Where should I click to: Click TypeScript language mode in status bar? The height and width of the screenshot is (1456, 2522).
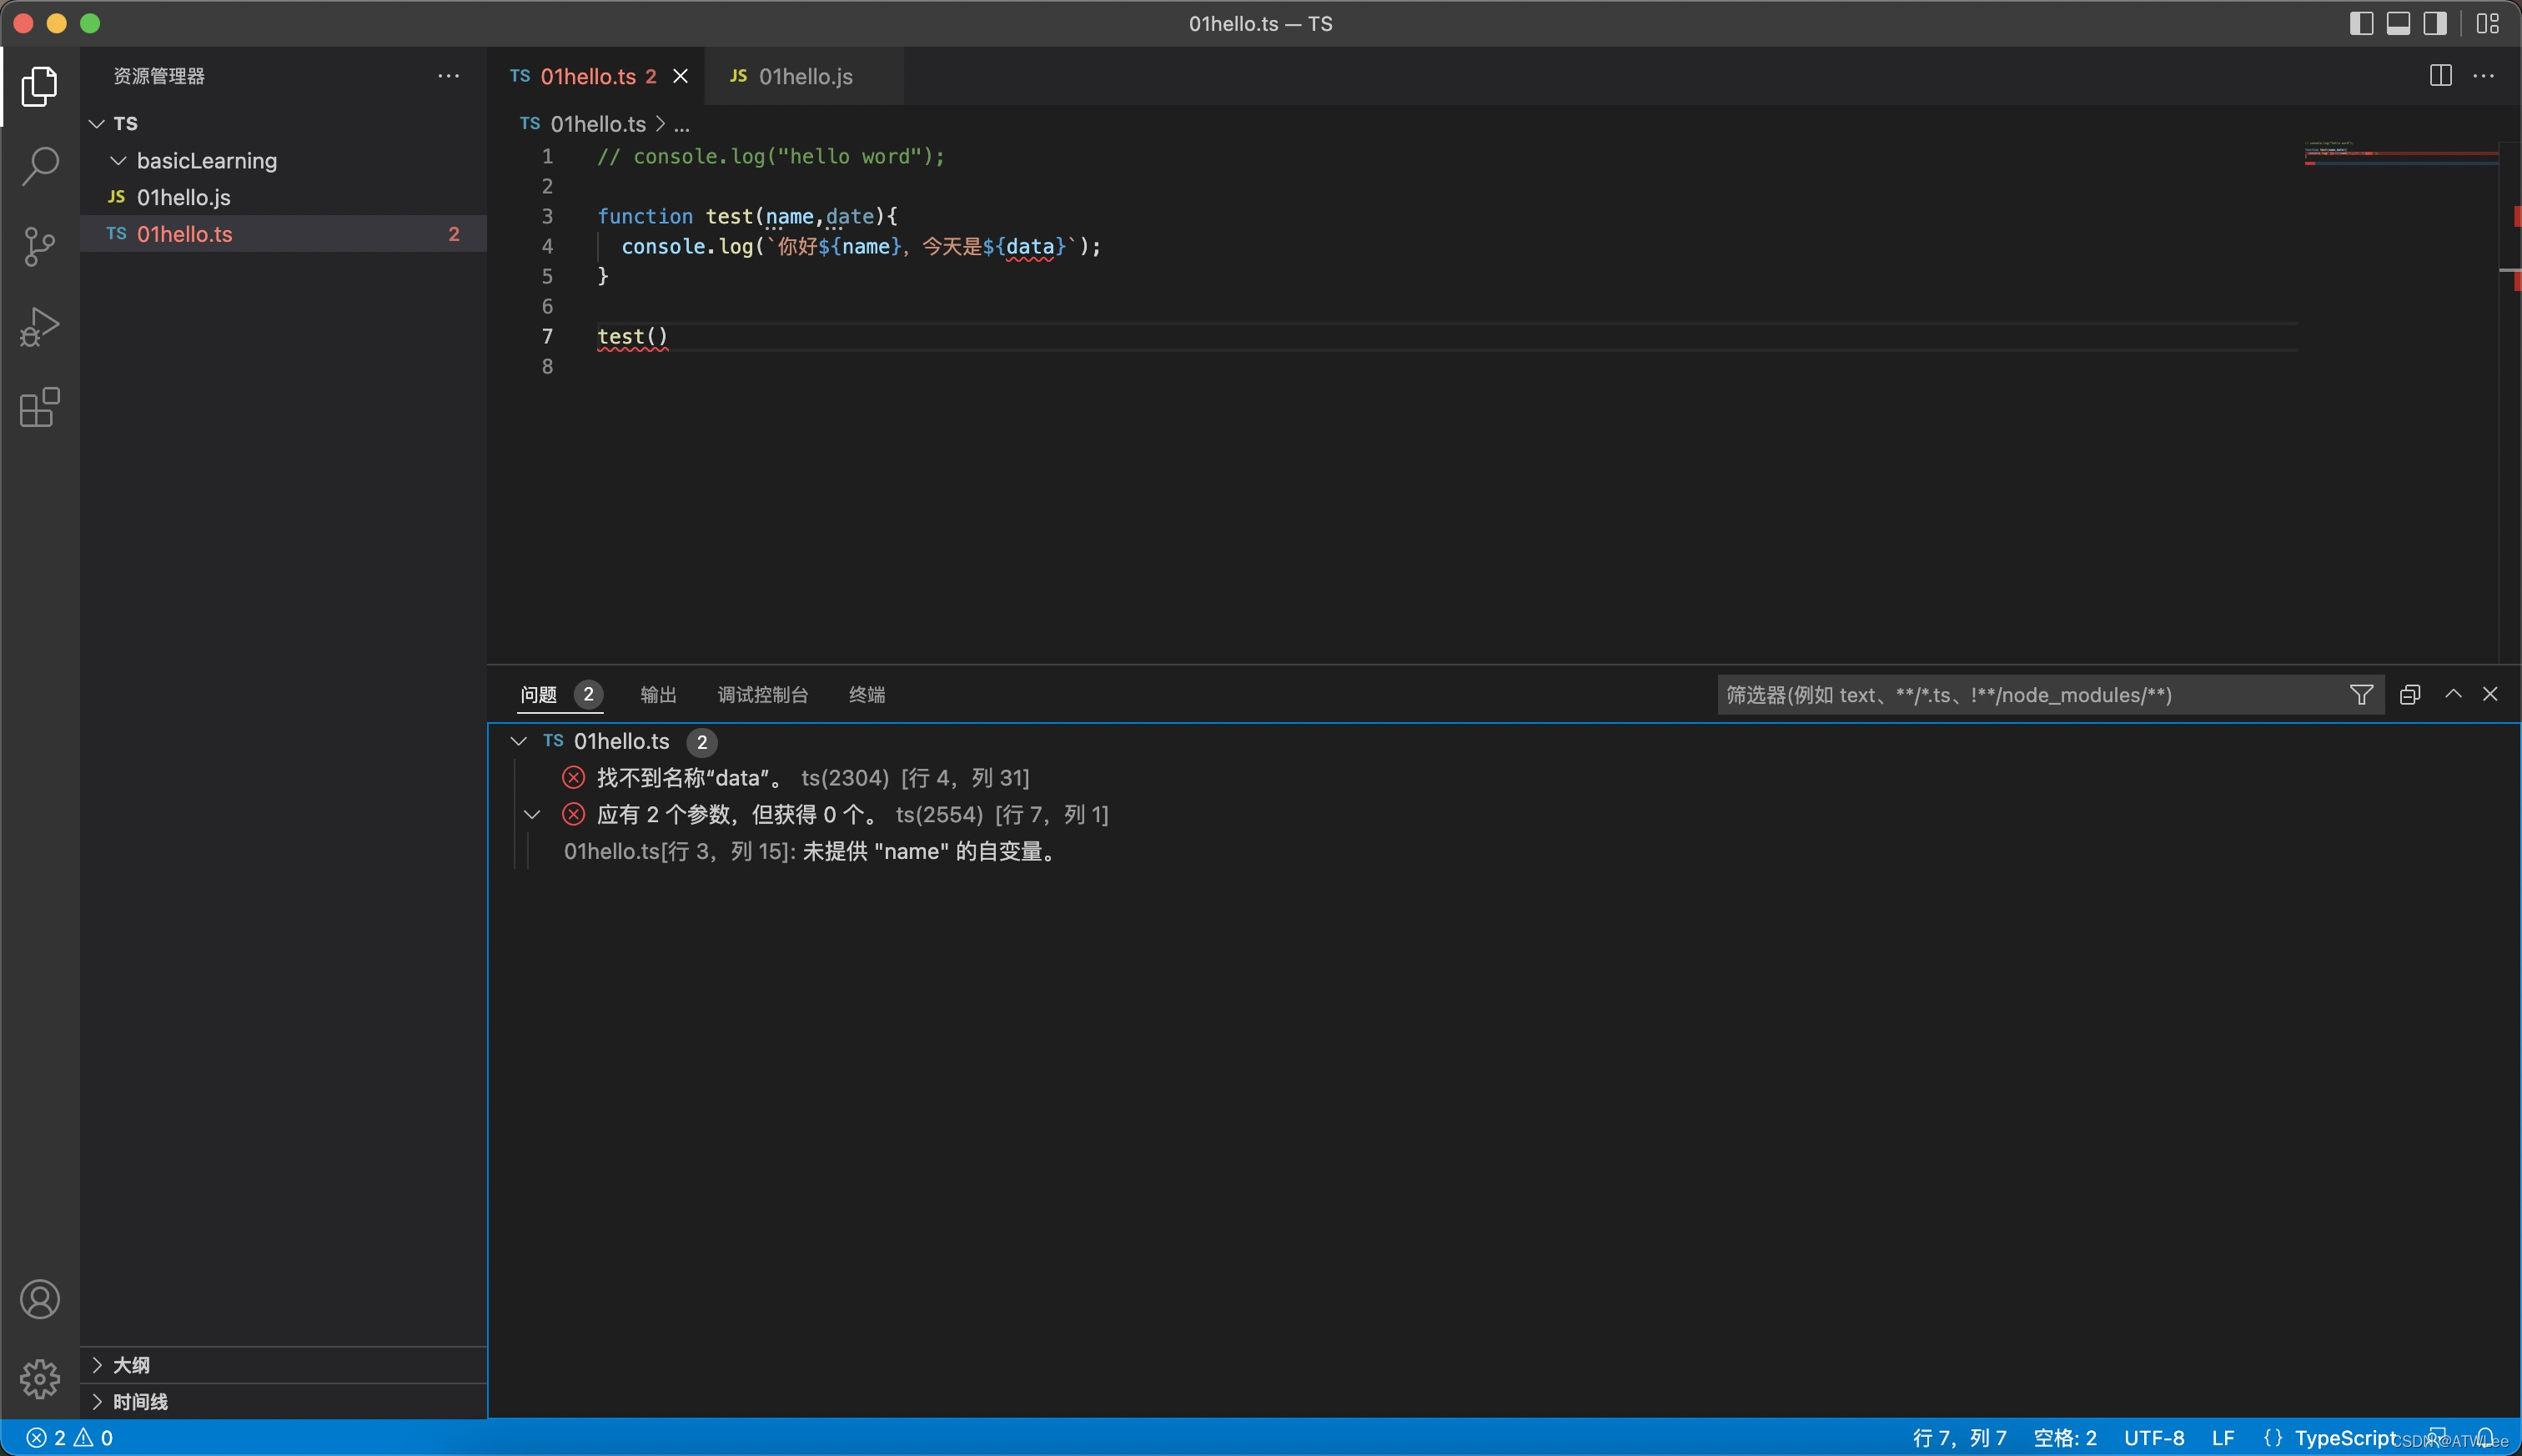[x=2346, y=1438]
